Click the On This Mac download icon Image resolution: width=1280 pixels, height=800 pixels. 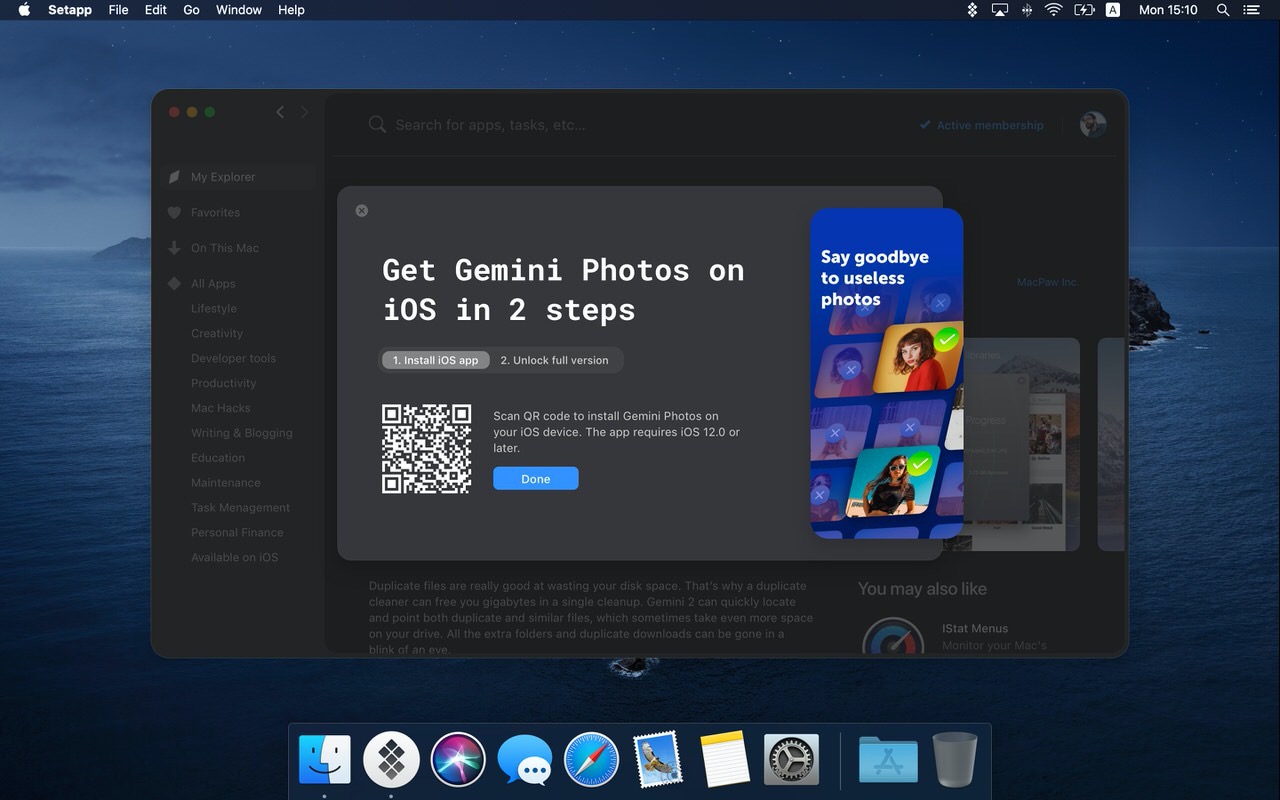pos(174,248)
